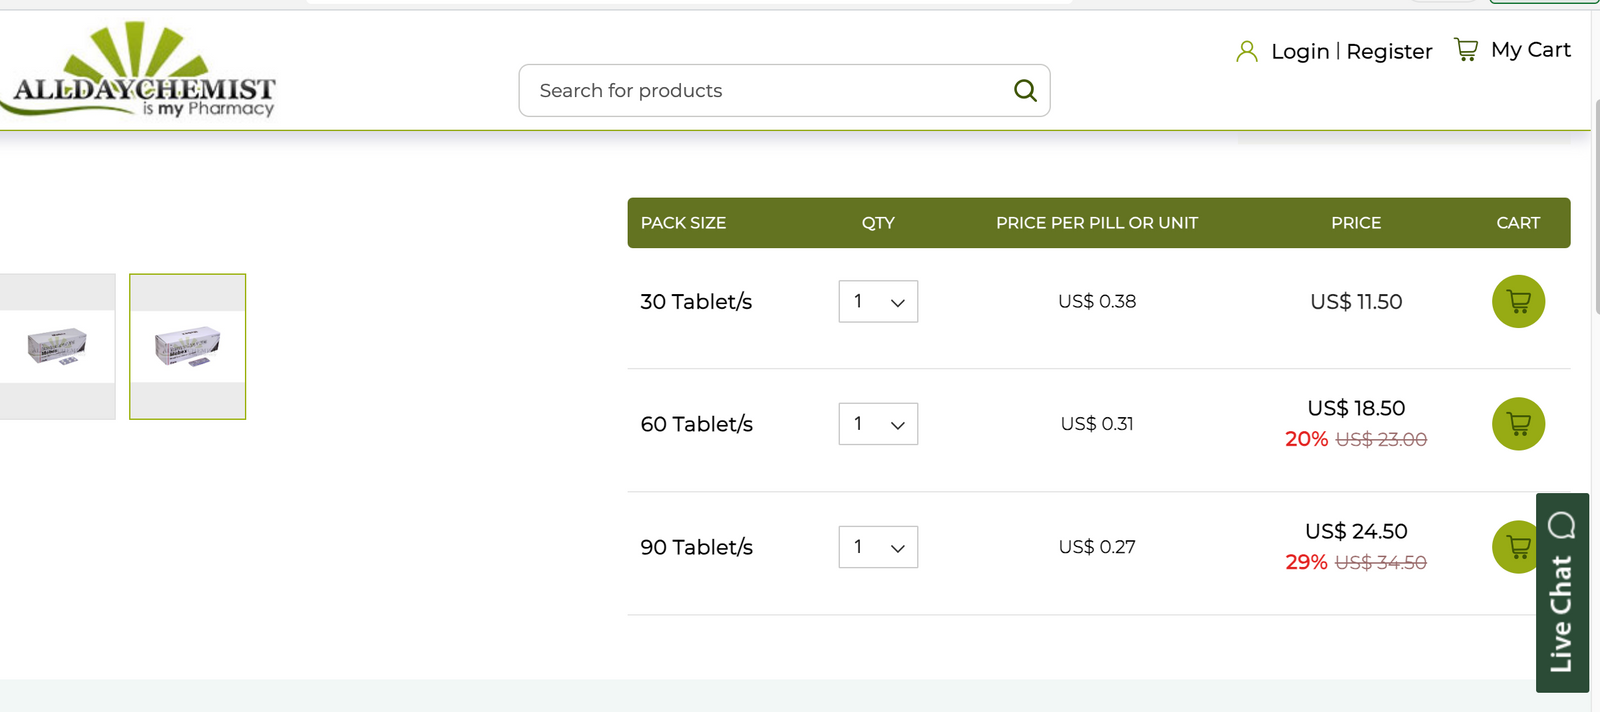Image resolution: width=1600 pixels, height=712 pixels.
Task: Open the My Cart shopping cart icon
Action: (1466, 50)
